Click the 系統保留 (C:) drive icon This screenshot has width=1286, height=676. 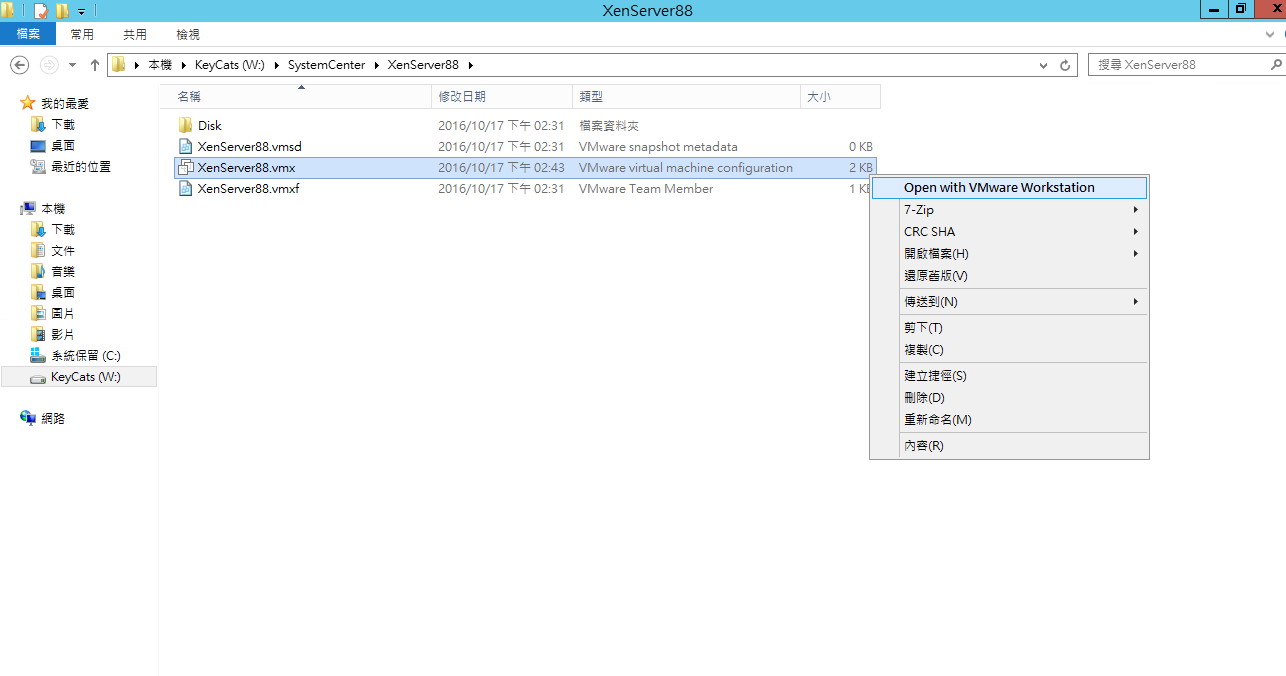pyautogui.click(x=38, y=355)
